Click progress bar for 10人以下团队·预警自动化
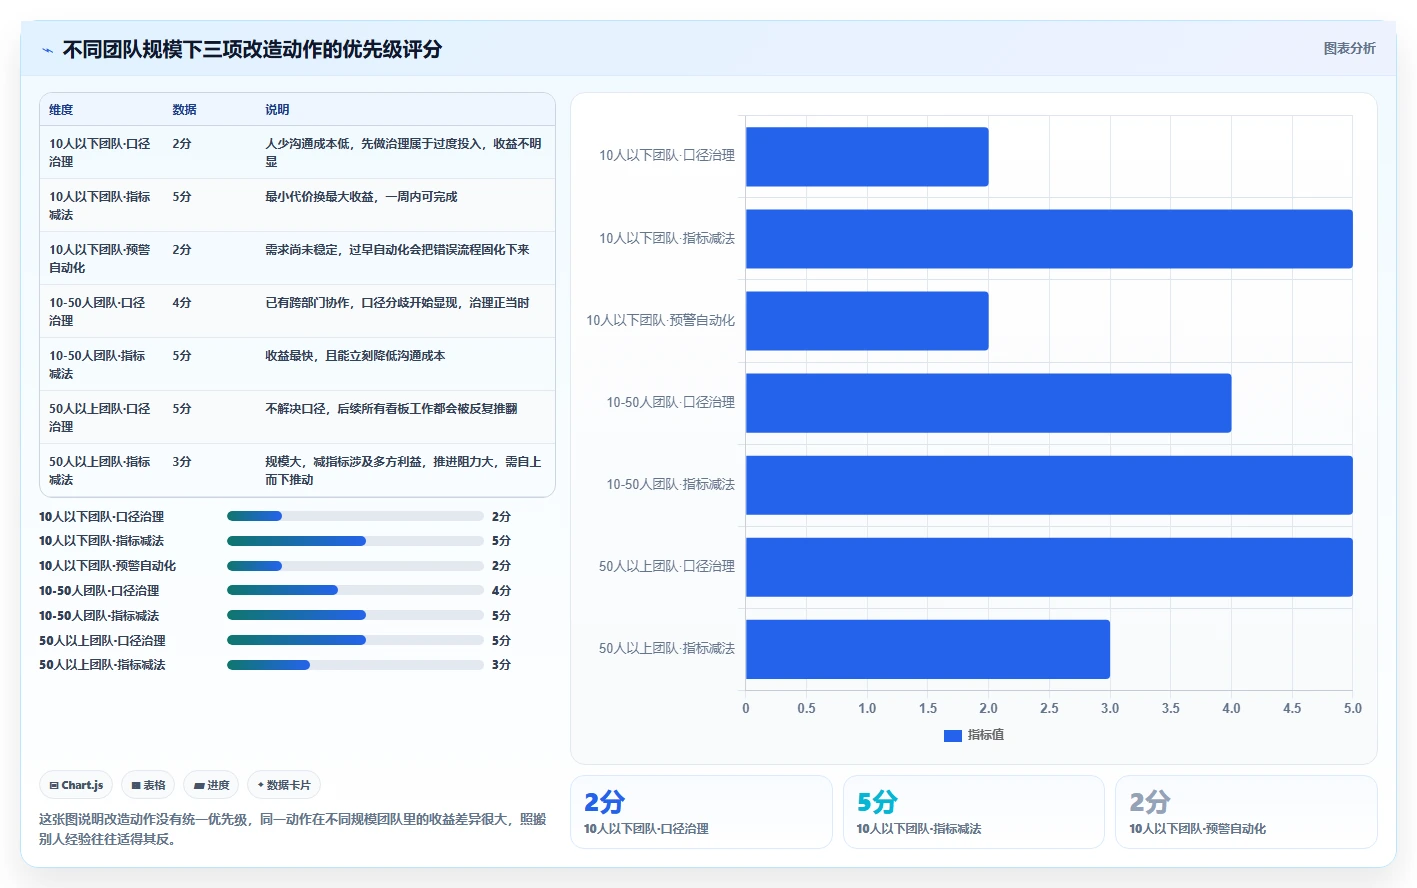The image size is (1417, 888). pos(355,566)
